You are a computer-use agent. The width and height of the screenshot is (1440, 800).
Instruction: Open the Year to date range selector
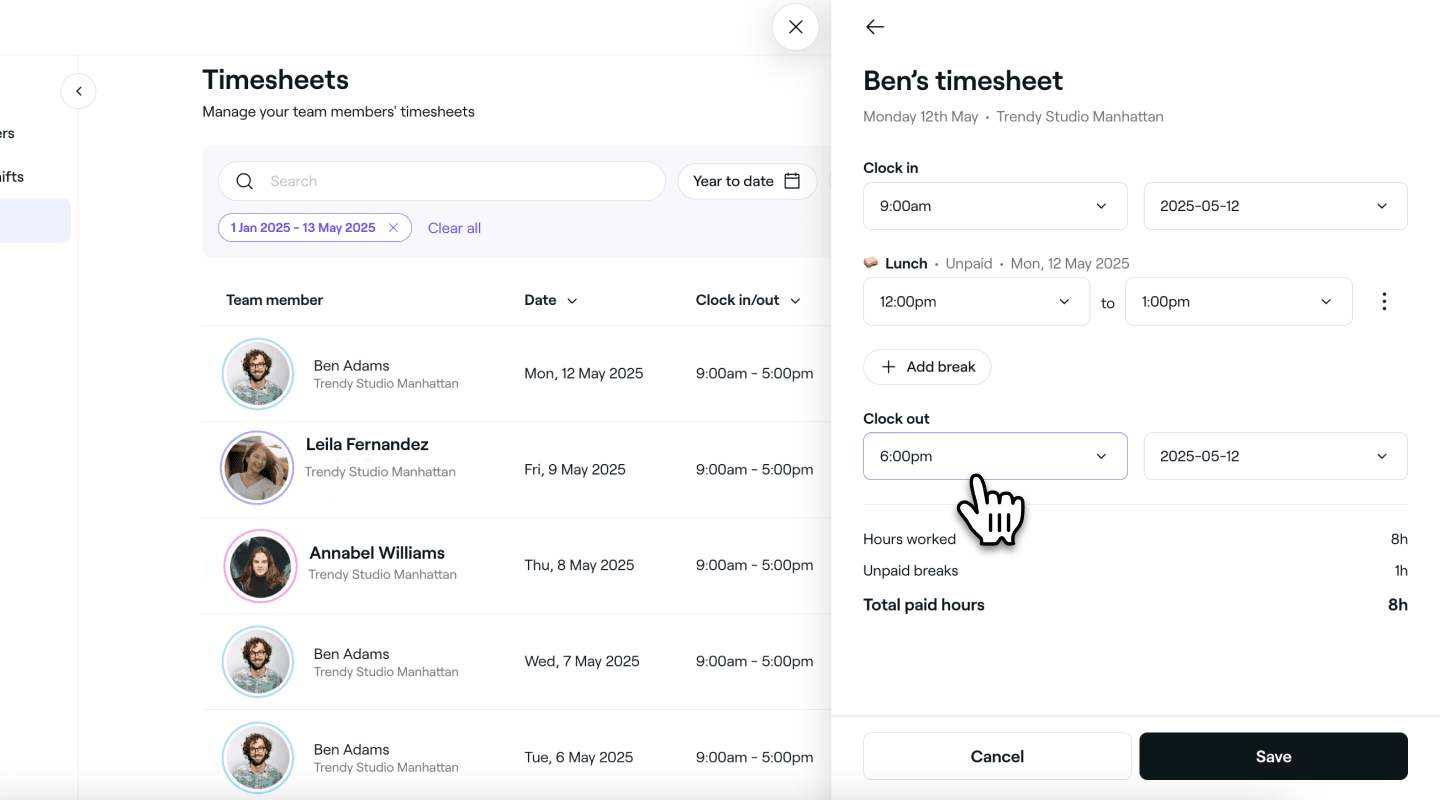click(x=747, y=181)
